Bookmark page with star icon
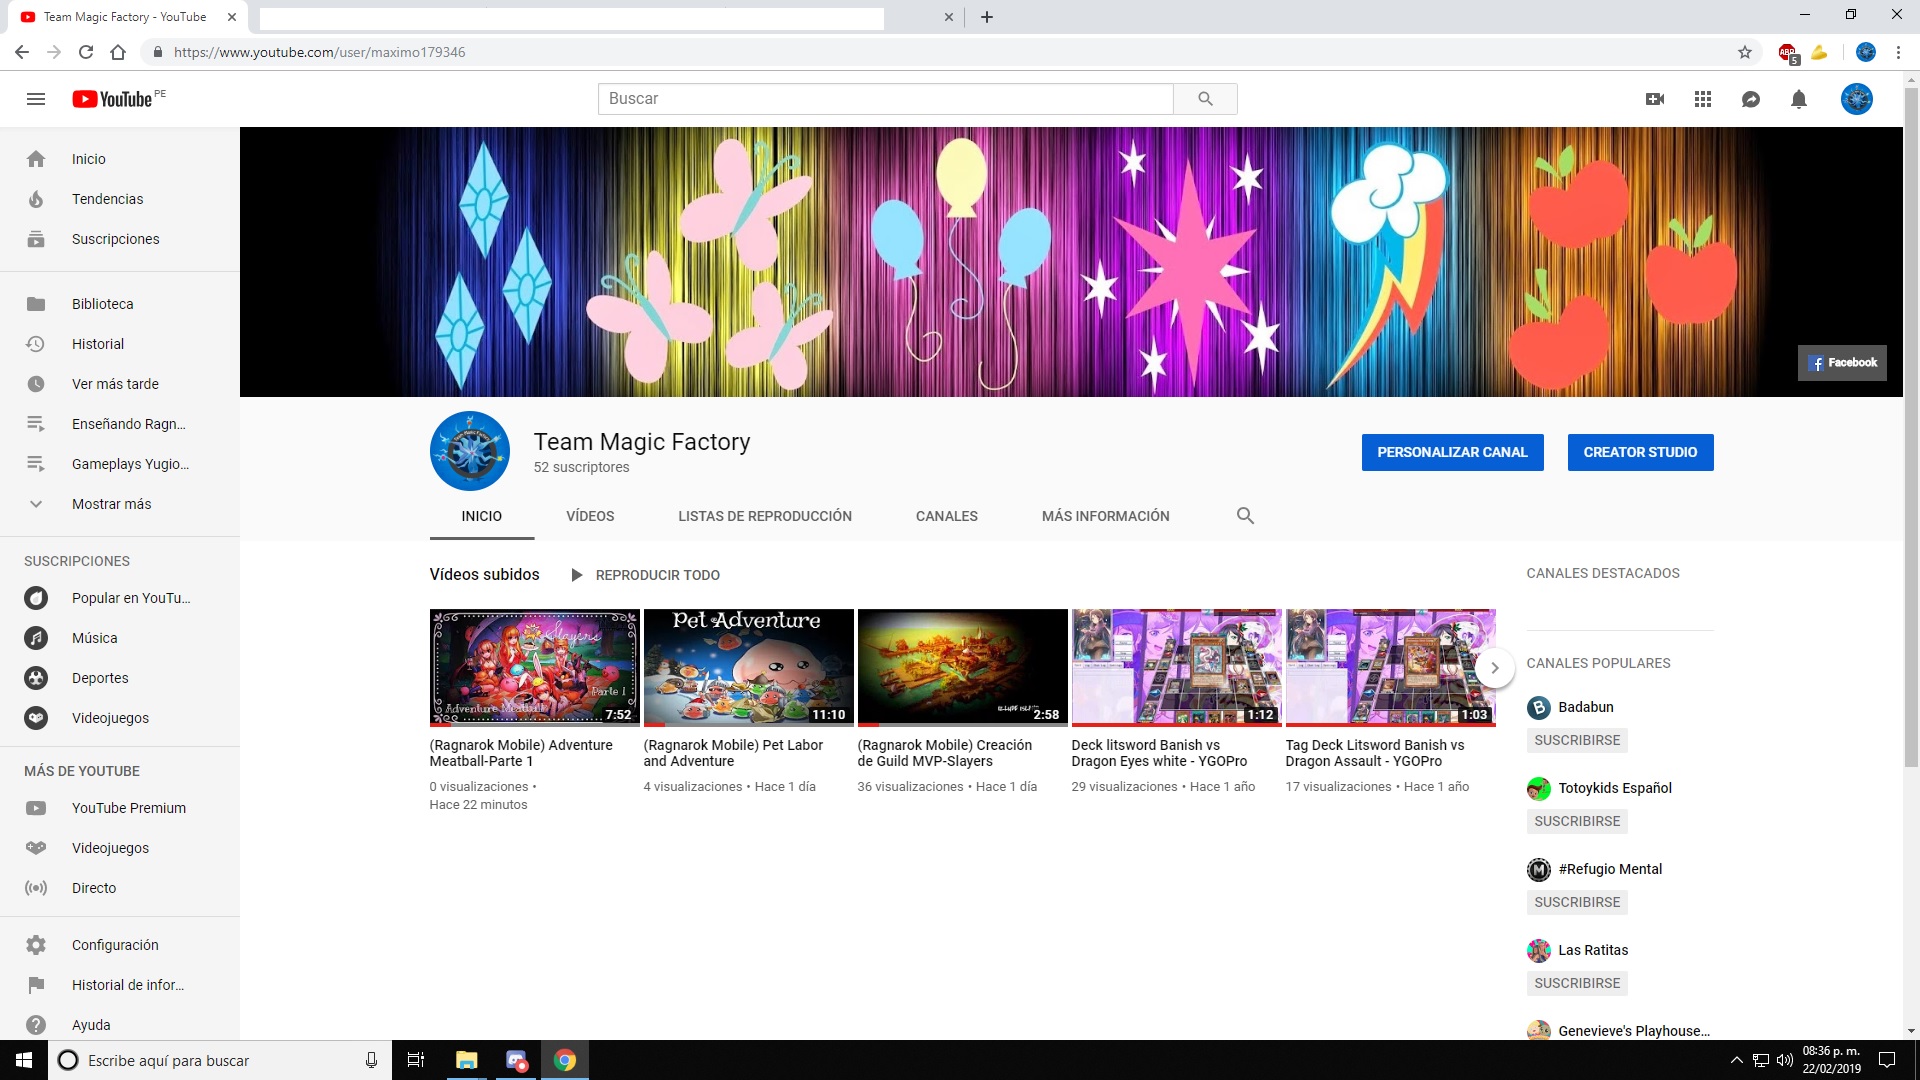1920x1080 pixels. [1745, 52]
